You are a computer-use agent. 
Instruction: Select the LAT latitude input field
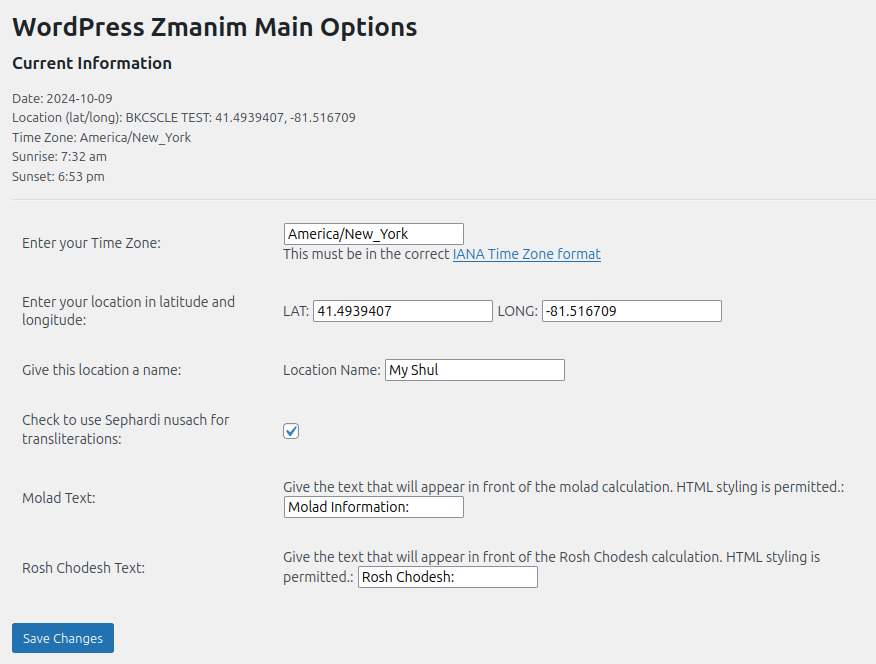[x=402, y=310]
